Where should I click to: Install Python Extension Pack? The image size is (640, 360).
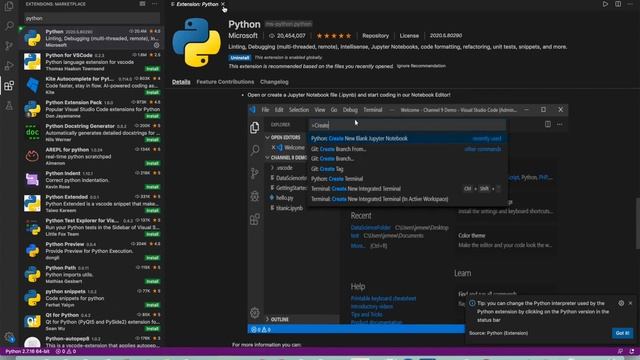point(152,116)
